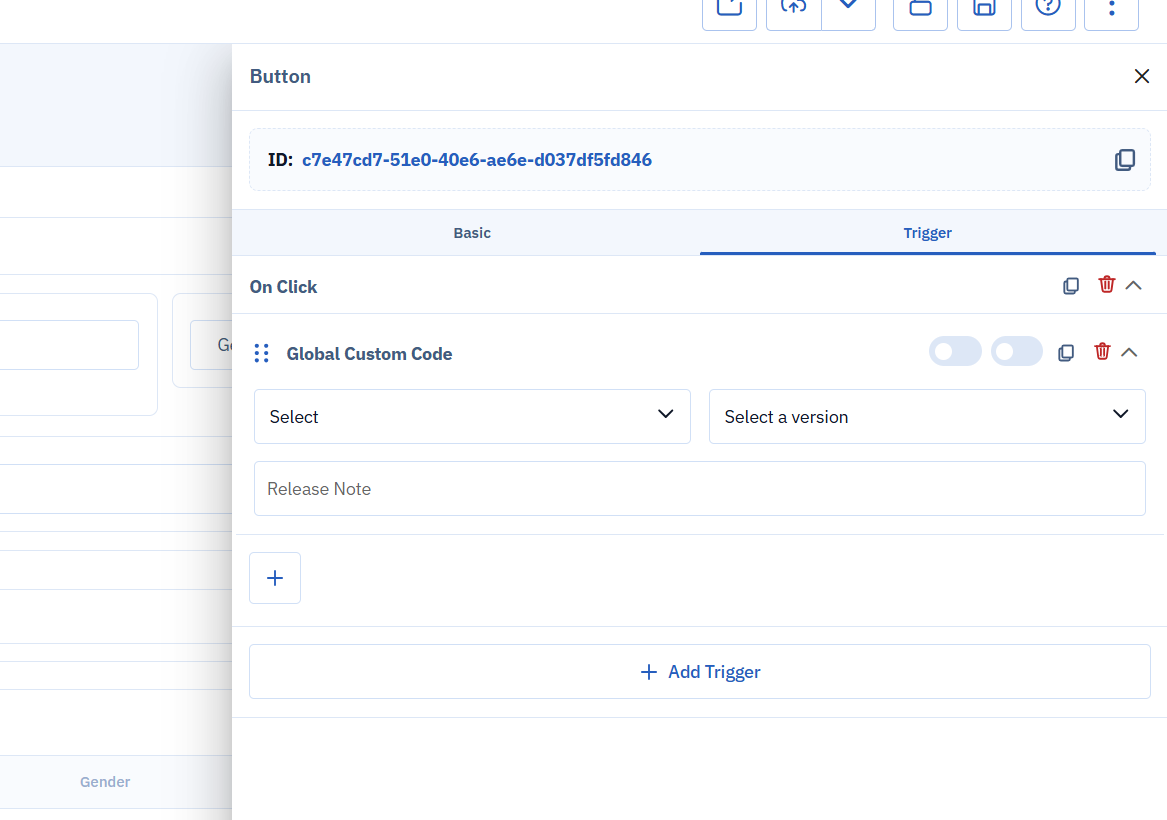Toggle the second switch on Global Custom Code
The width and height of the screenshot is (1167, 820).
pos(1016,352)
